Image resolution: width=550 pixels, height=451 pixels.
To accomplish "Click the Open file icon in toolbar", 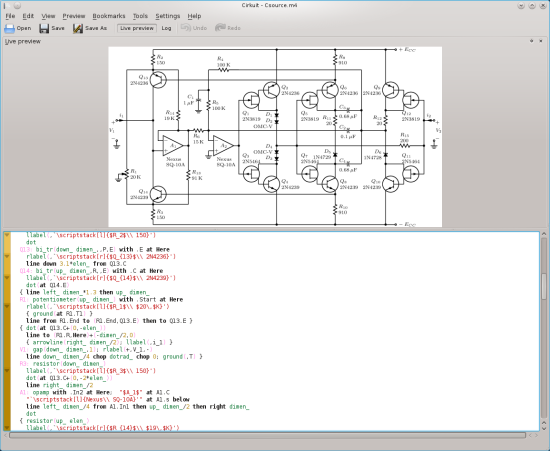I will pos(9,28).
